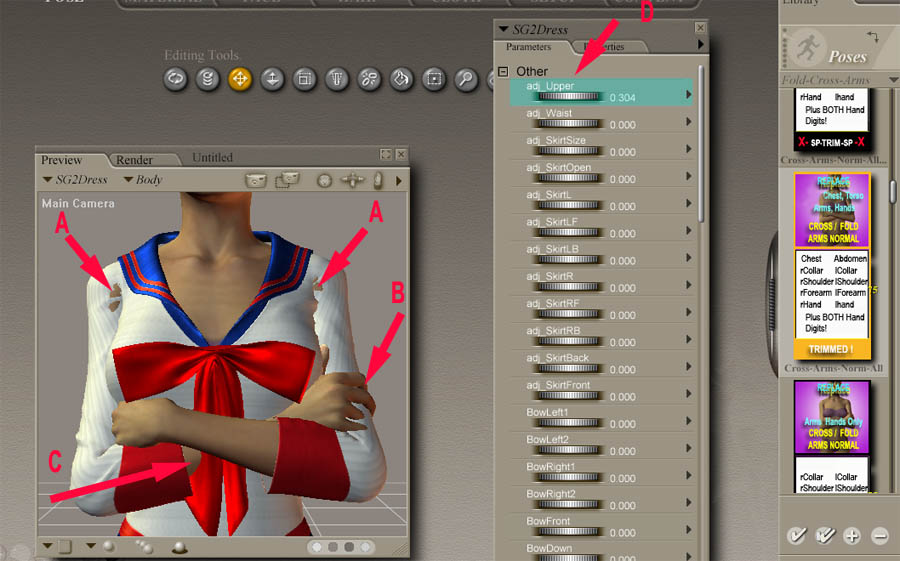Select the highlighted Translate/Pull tool
The width and height of the screenshot is (900, 561).
240,79
